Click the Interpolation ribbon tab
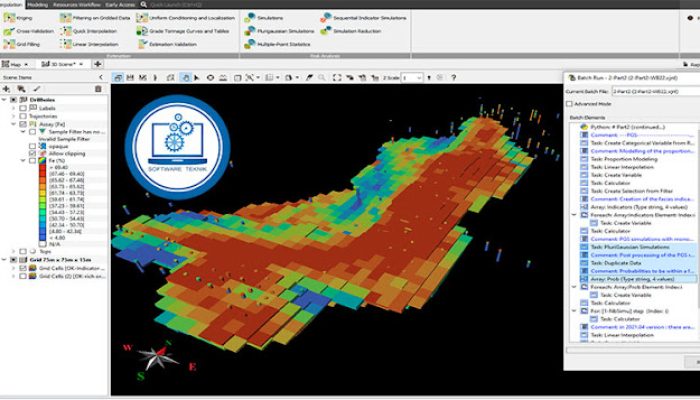 (x=11, y=4)
